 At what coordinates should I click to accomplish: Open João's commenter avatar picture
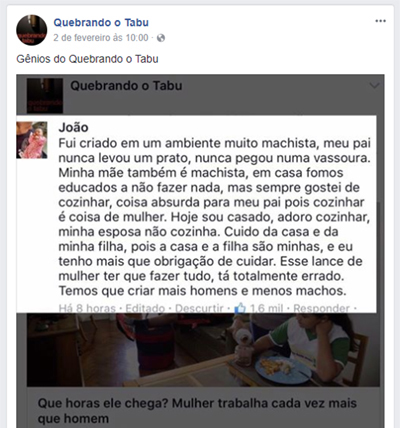tap(32, 140)
